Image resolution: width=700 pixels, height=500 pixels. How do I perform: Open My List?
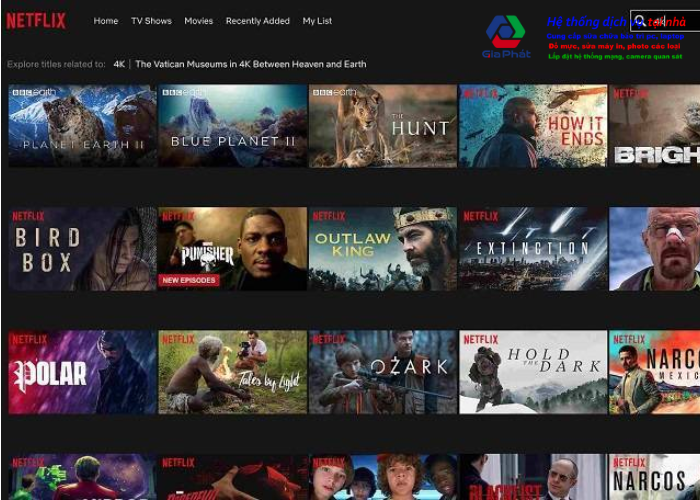click(317, 21)
